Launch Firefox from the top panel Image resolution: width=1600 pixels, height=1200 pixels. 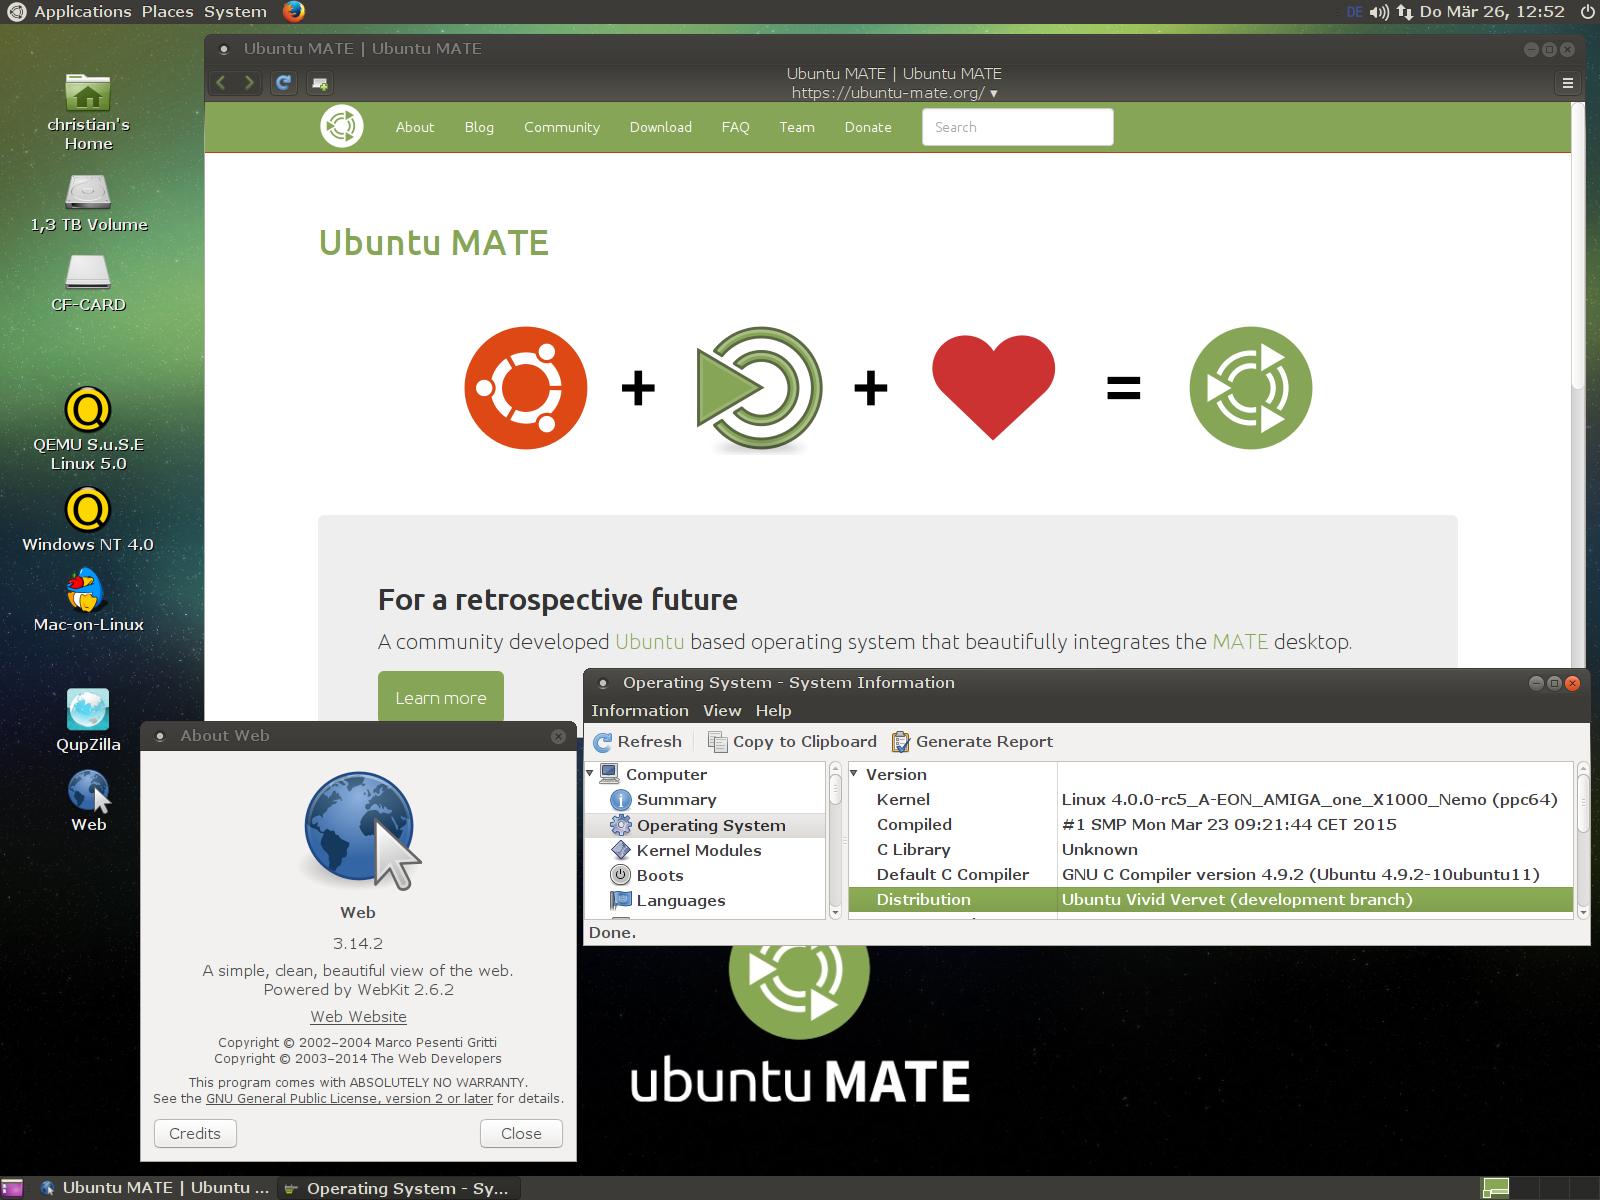click(x=293, y=12)
